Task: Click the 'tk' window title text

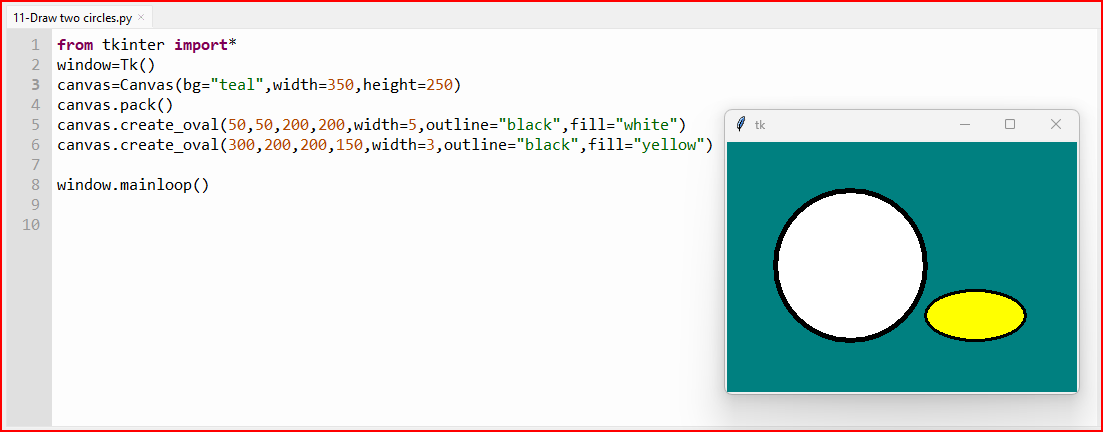Action: coord(760,125)
